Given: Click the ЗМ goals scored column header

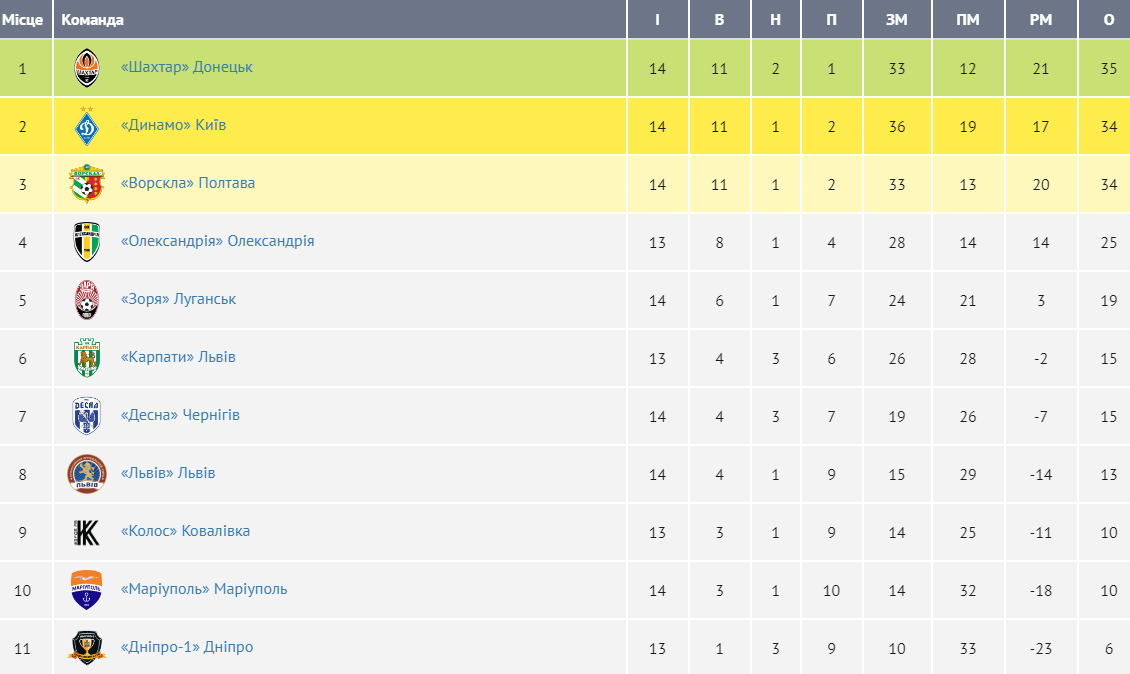Looking at the screenshot, I should pyautogui.click(x=896, y=20).
